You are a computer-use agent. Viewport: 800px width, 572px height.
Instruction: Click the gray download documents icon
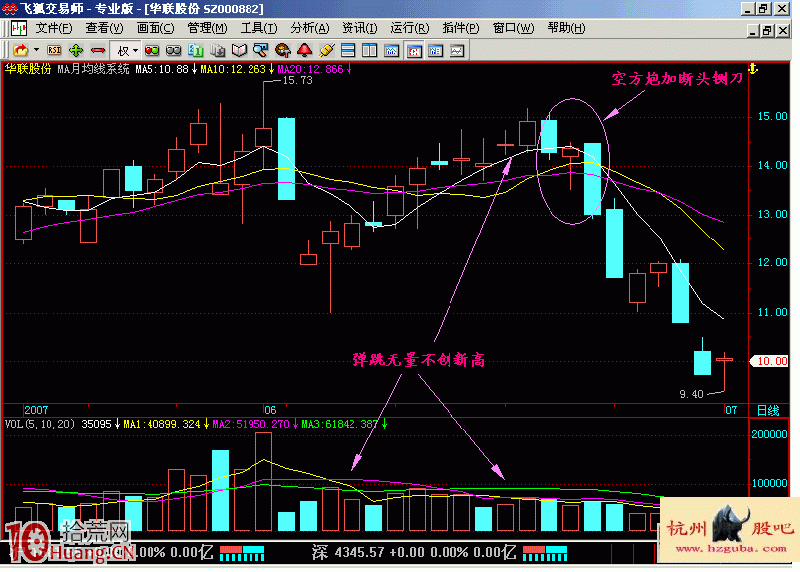(x=218, y=51)
